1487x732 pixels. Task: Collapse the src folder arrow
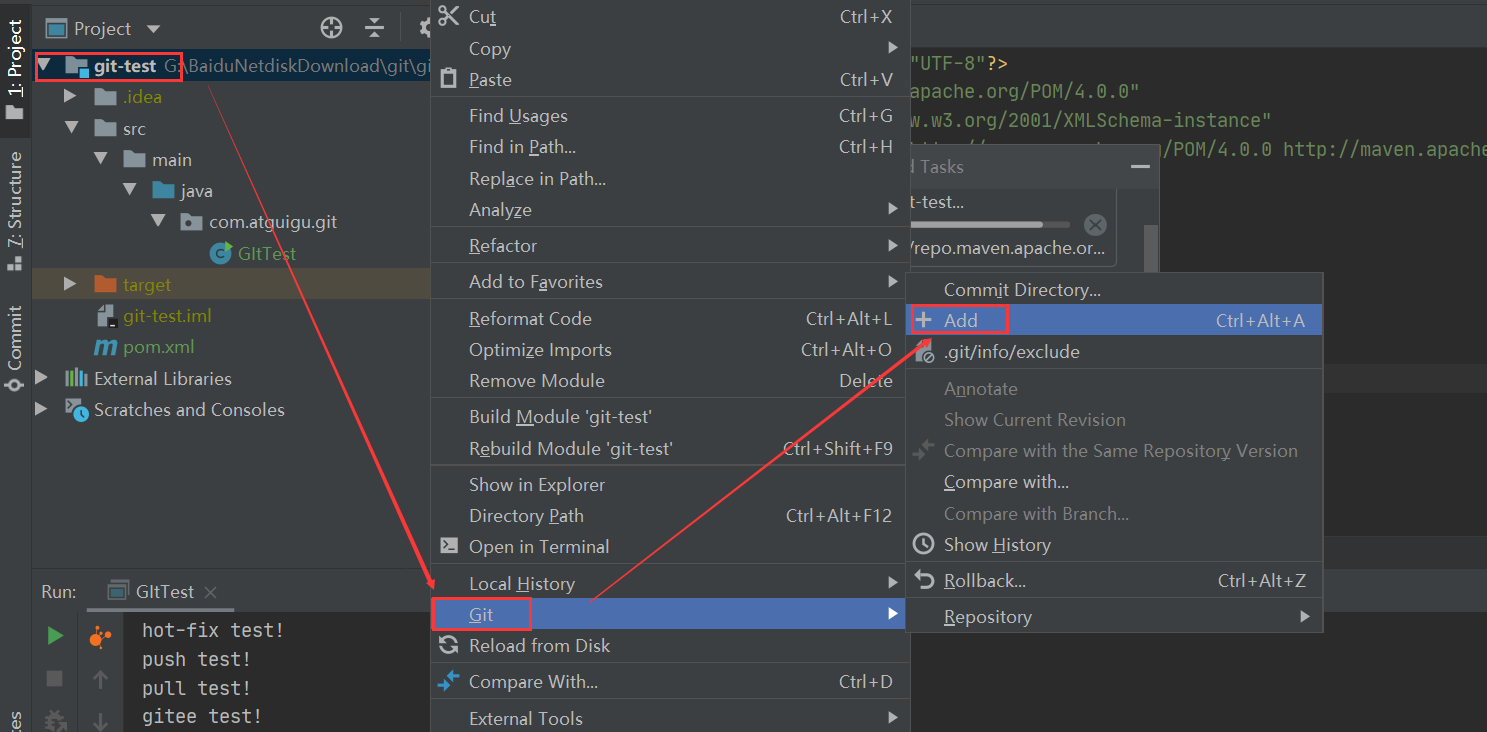pyautogui.click(x=70, y=128)
